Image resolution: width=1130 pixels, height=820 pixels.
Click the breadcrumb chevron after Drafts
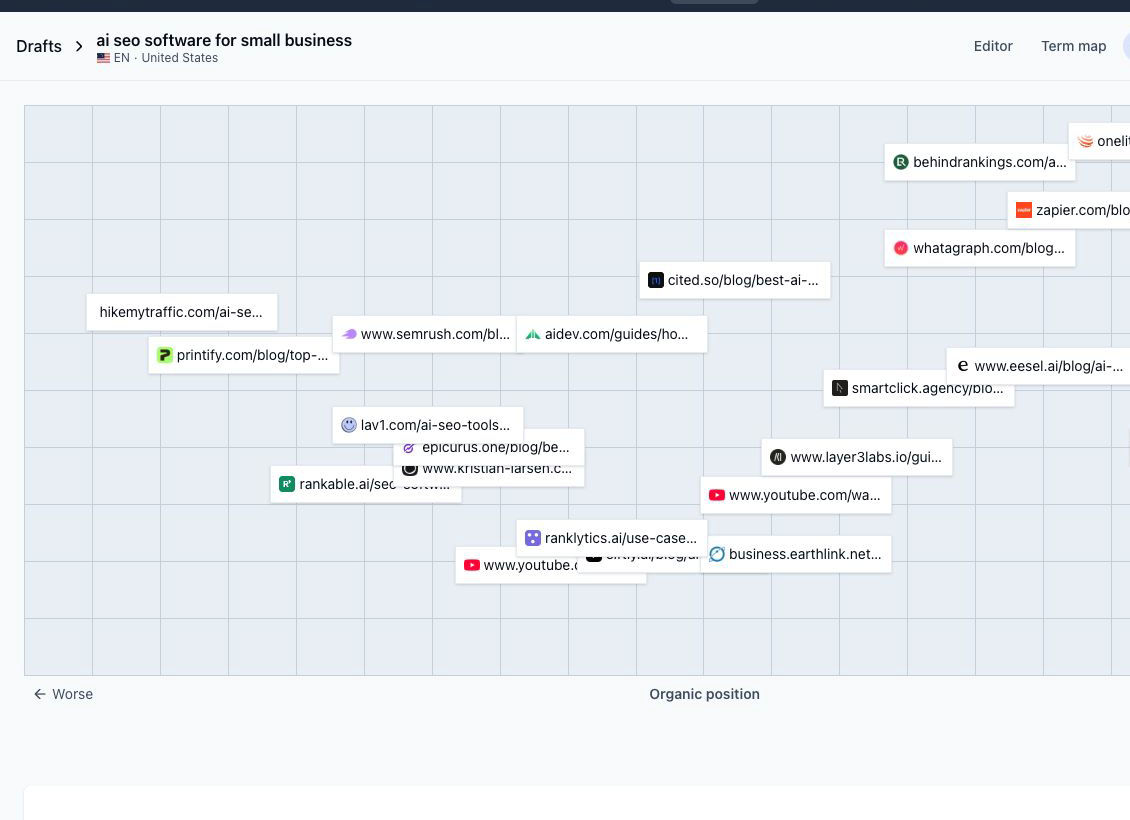click(x=79, y=47)
